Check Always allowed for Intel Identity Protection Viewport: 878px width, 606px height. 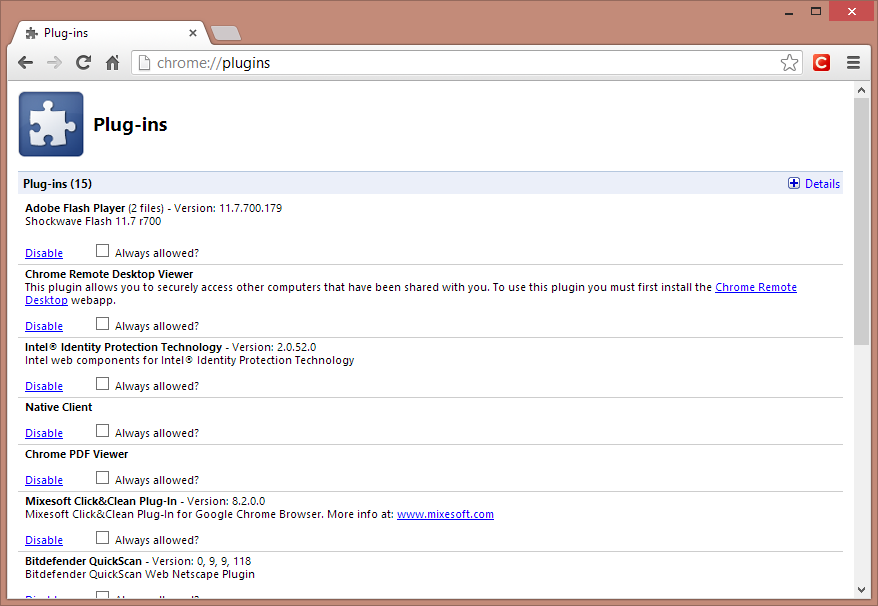click(102, 383)
